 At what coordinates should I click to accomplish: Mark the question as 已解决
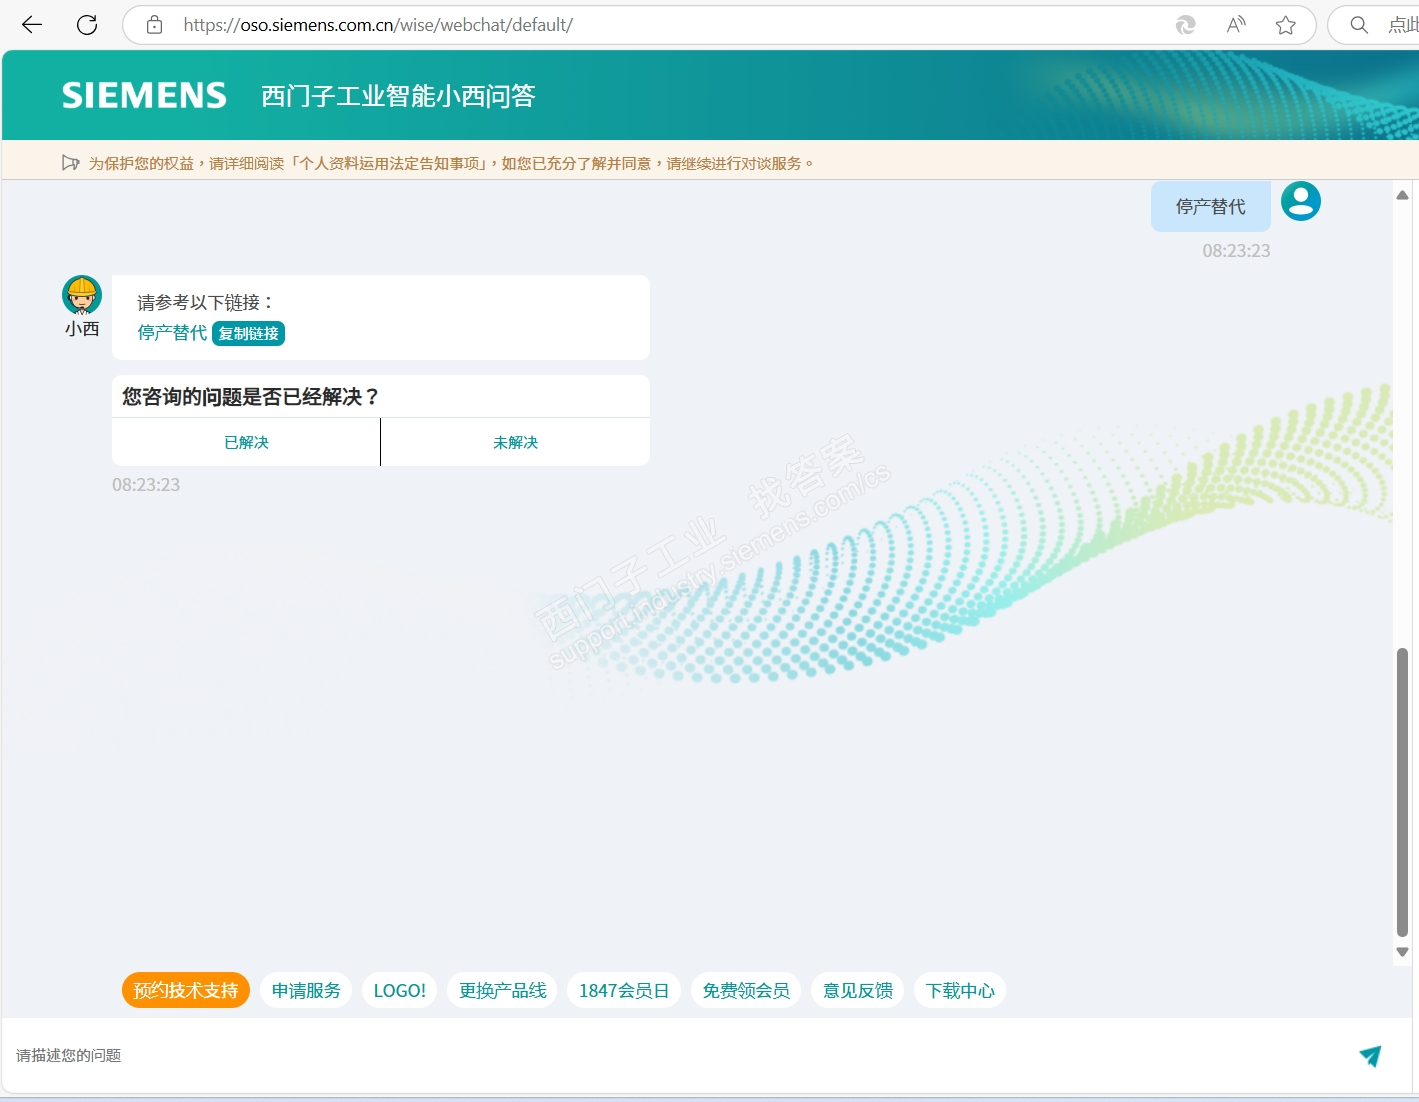(246, 442)
